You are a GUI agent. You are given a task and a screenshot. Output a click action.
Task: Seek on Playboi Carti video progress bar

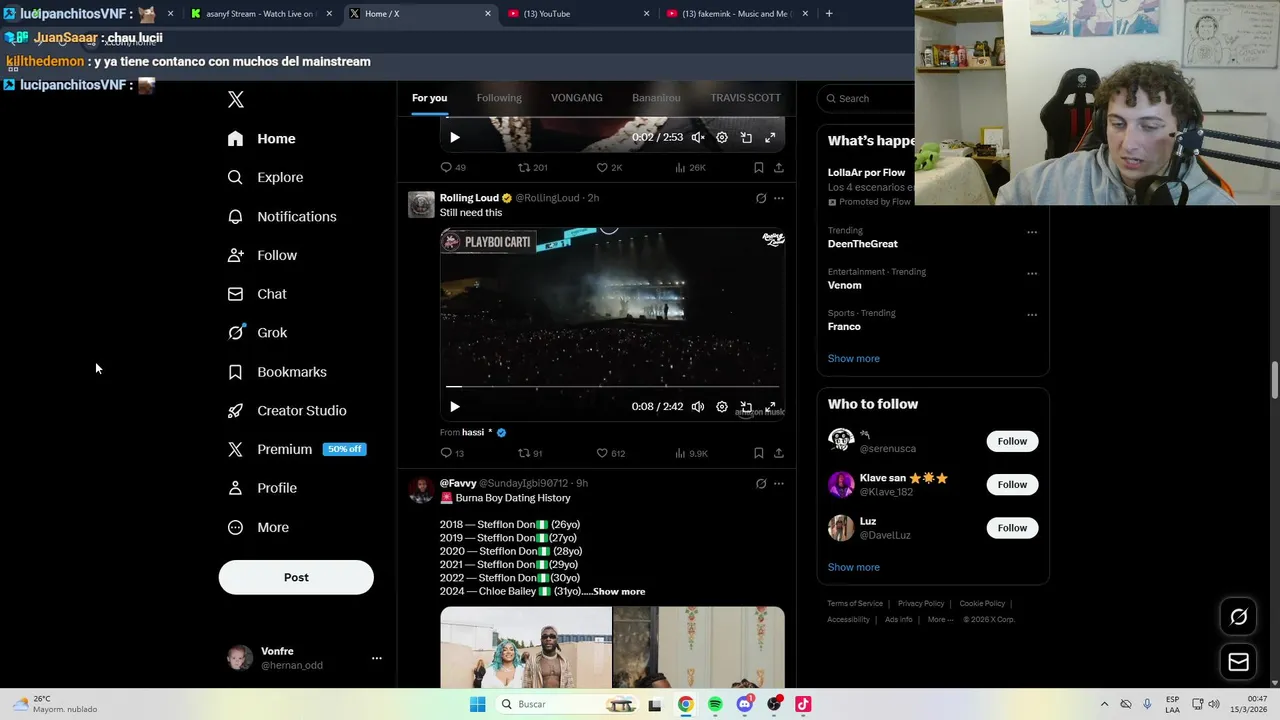612,386
